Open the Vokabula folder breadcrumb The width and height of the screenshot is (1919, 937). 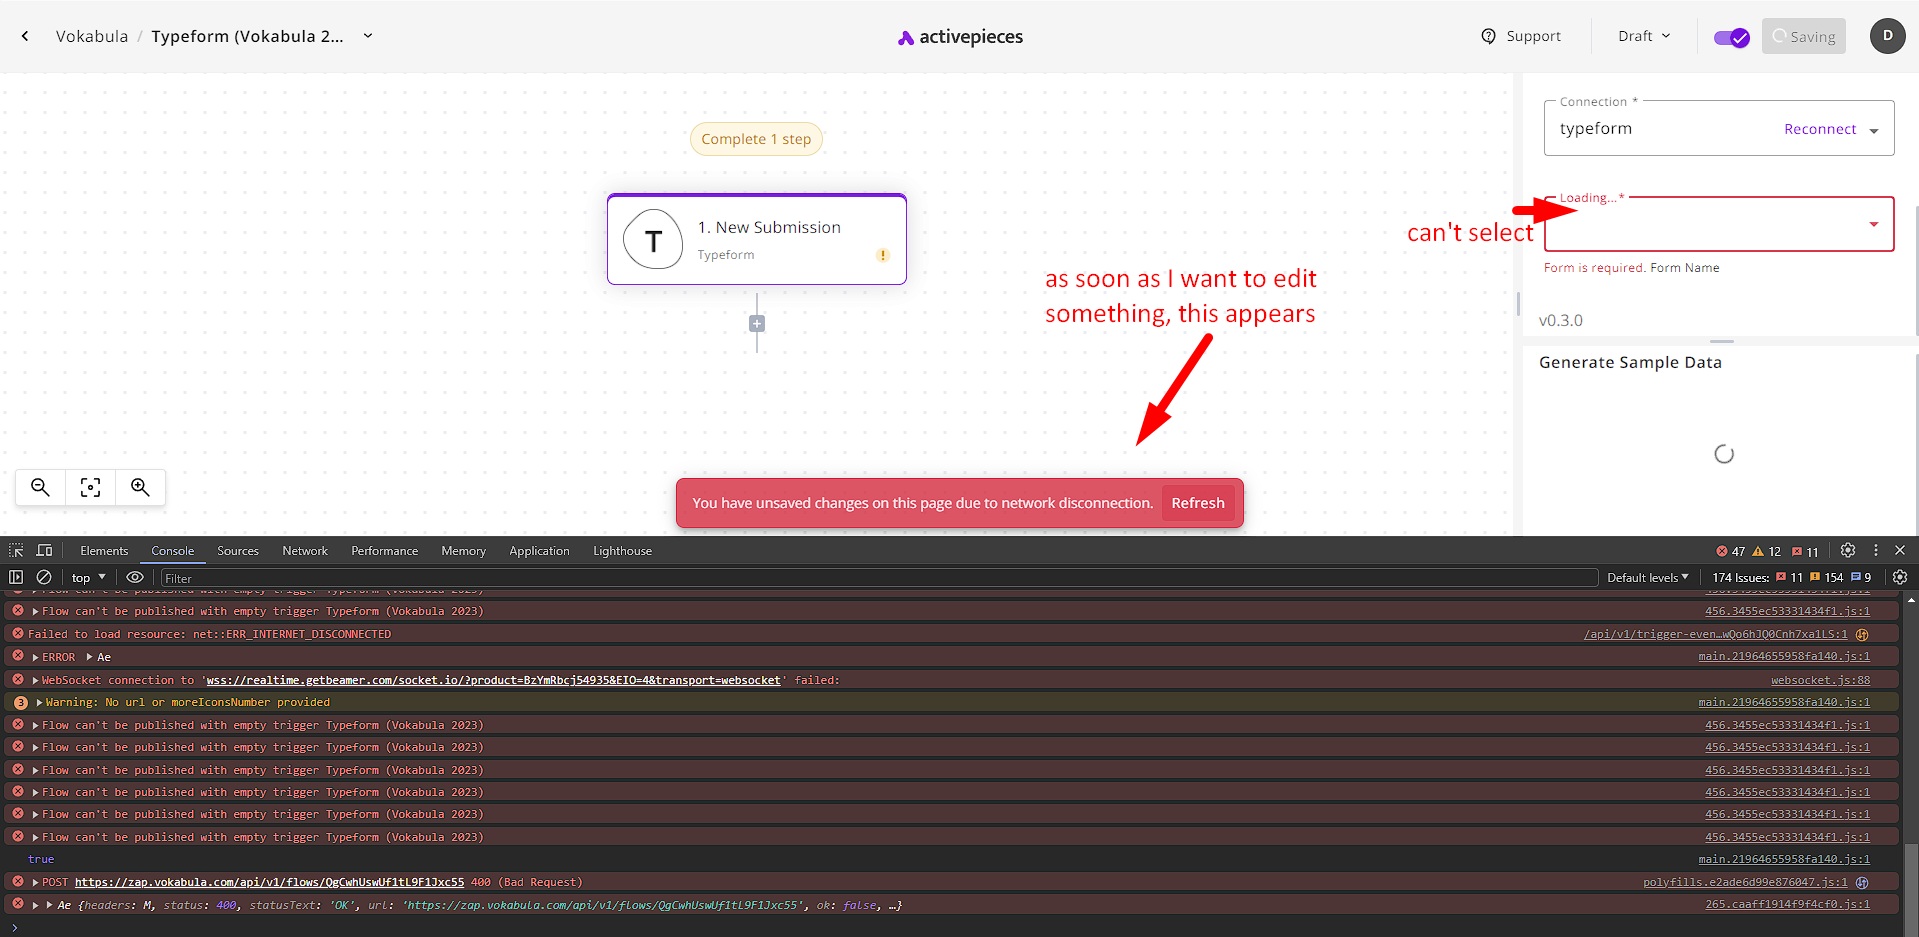pyautogui.click(x=92, y=36)
